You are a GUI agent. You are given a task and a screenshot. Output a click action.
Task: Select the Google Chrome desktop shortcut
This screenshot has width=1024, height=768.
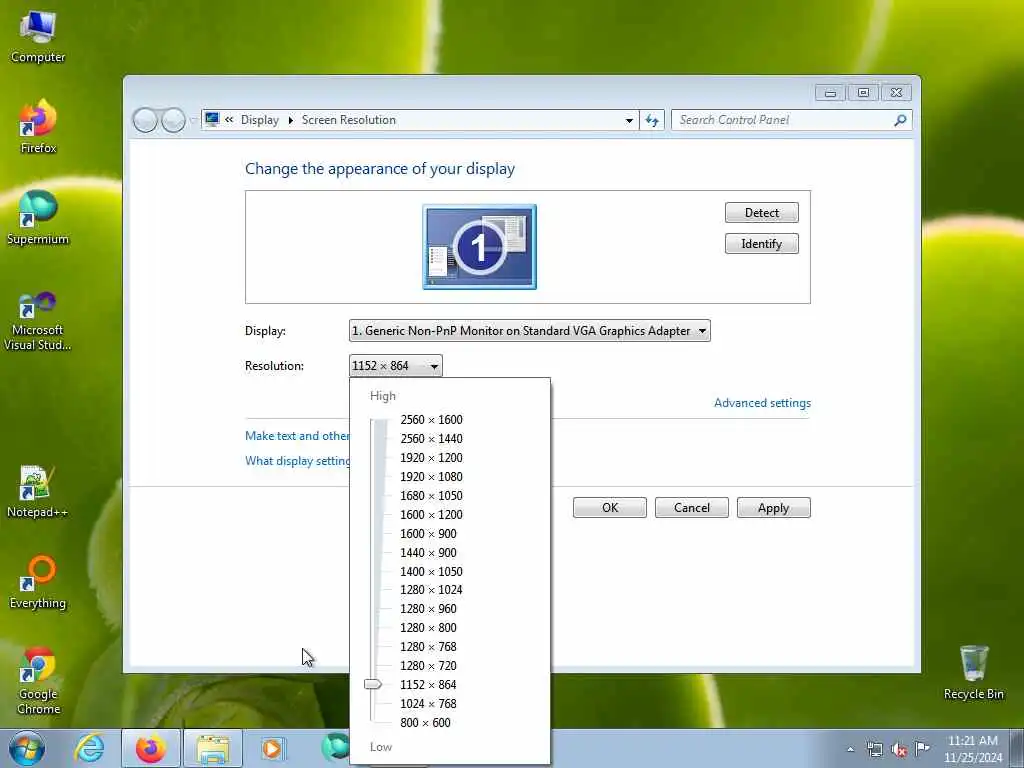(38, 680)
